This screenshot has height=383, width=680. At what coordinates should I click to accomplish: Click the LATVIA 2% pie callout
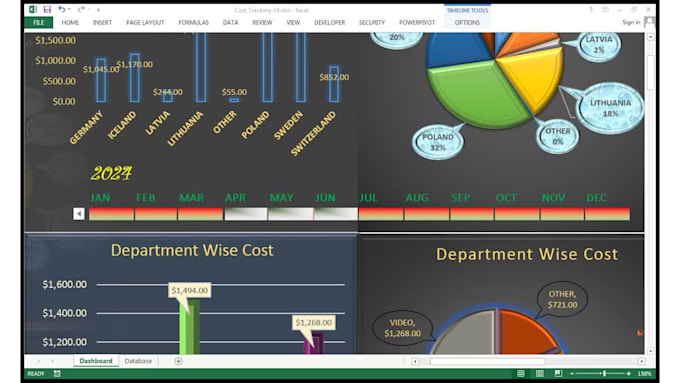click(x=599, y=45)
